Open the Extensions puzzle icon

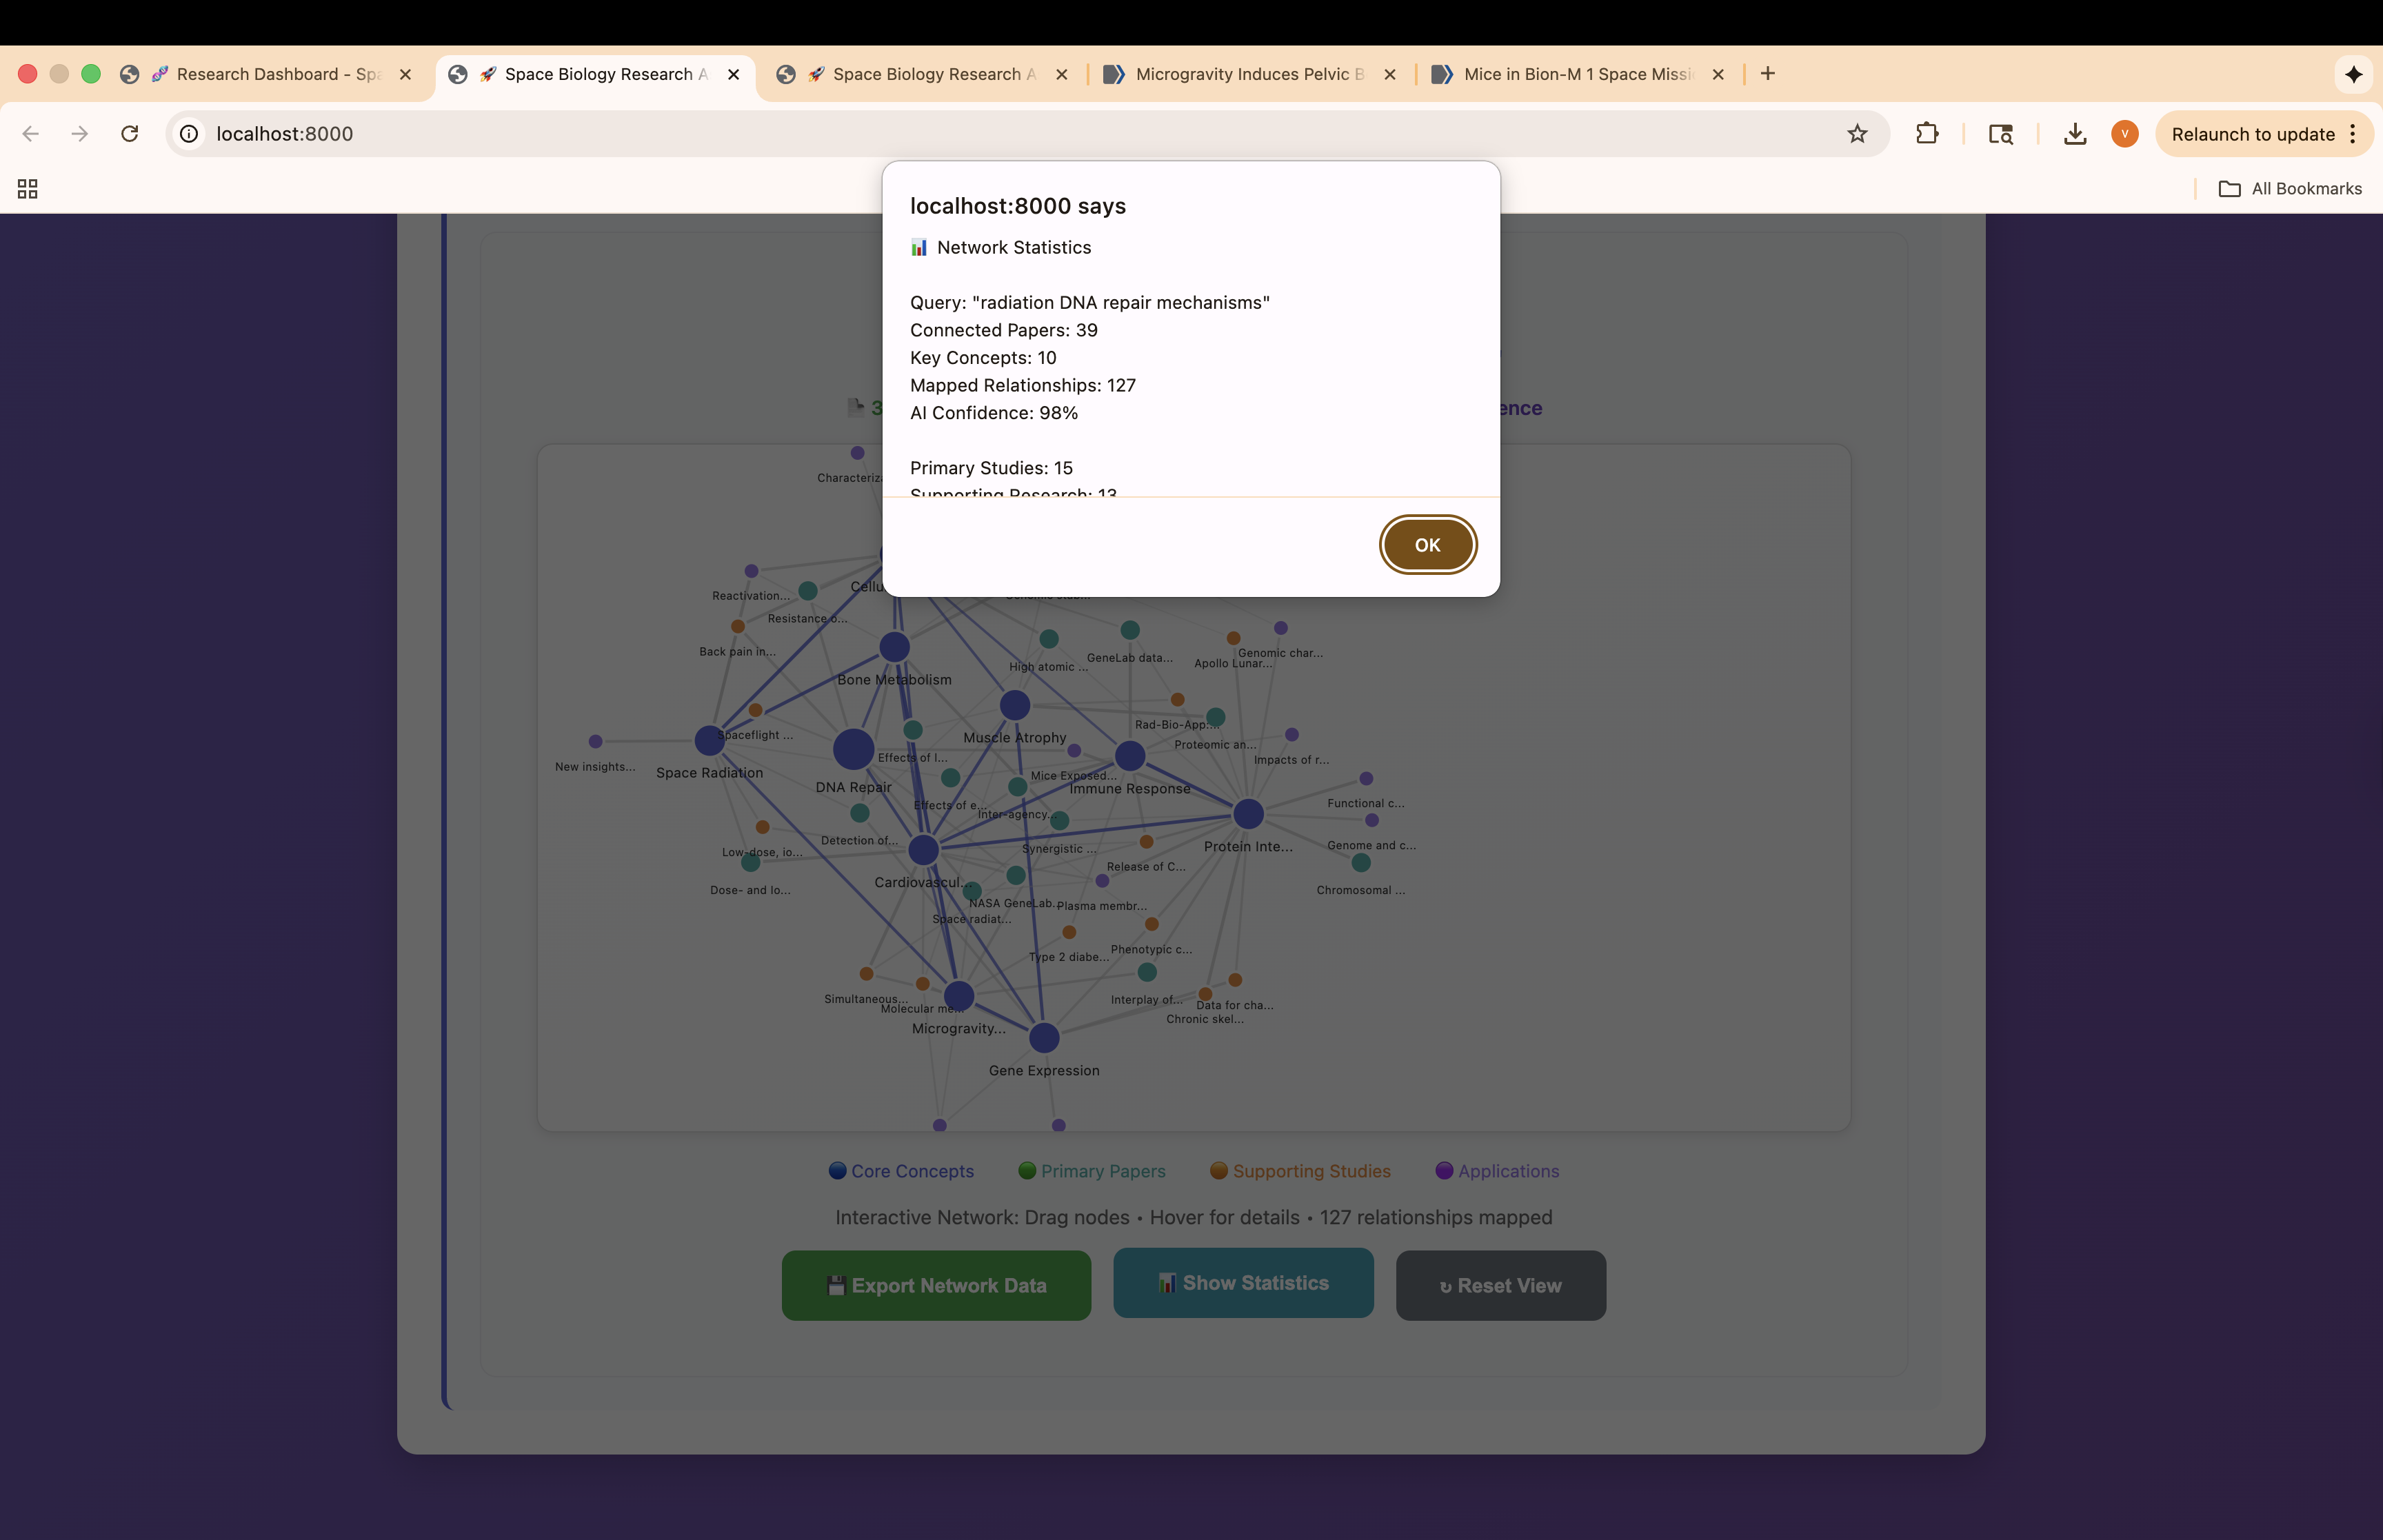(x=1927, y=134)
